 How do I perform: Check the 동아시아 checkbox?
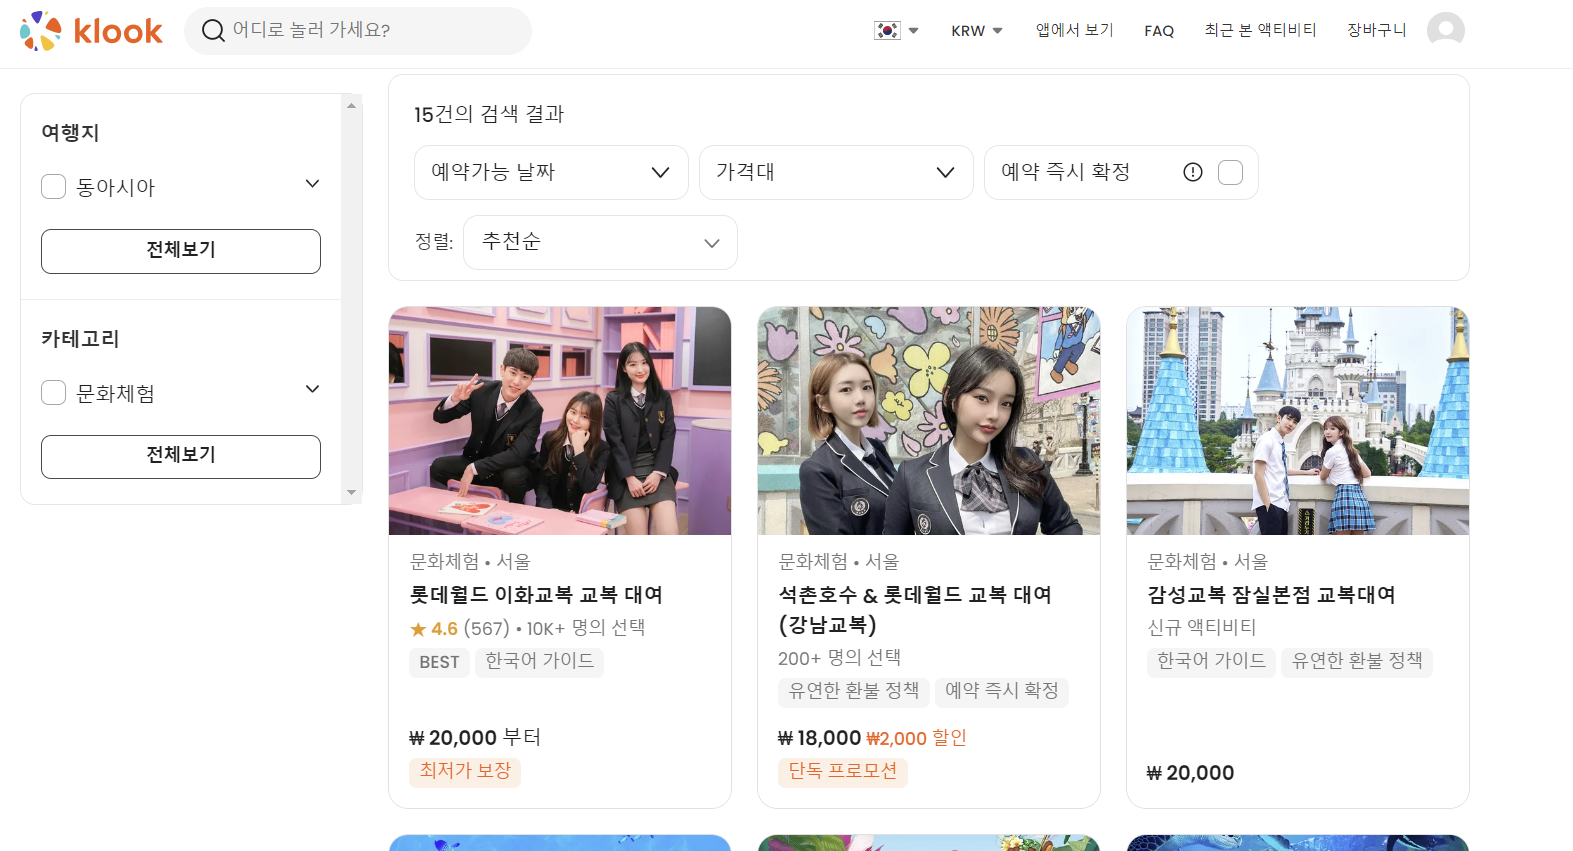[54, 187]
